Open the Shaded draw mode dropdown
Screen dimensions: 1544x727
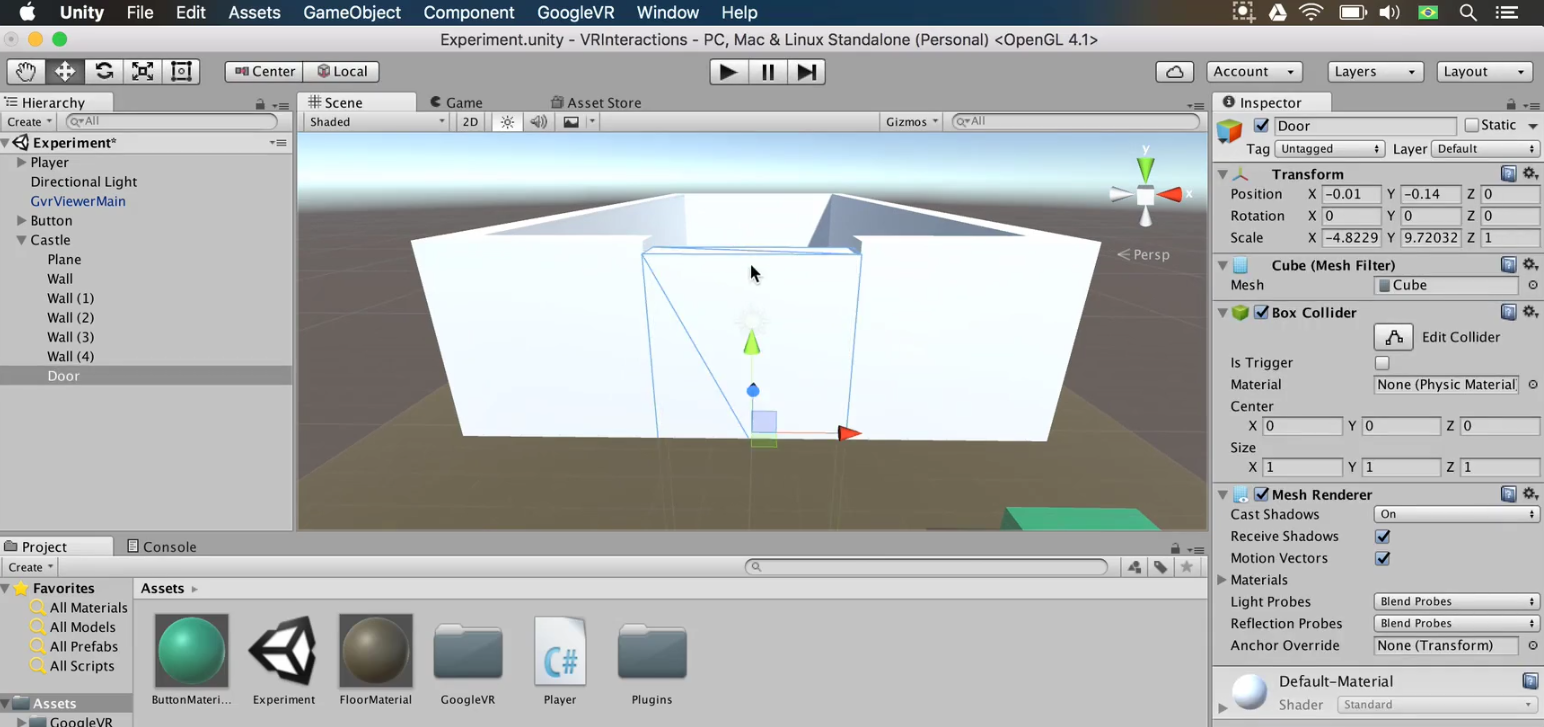point(375,121)
